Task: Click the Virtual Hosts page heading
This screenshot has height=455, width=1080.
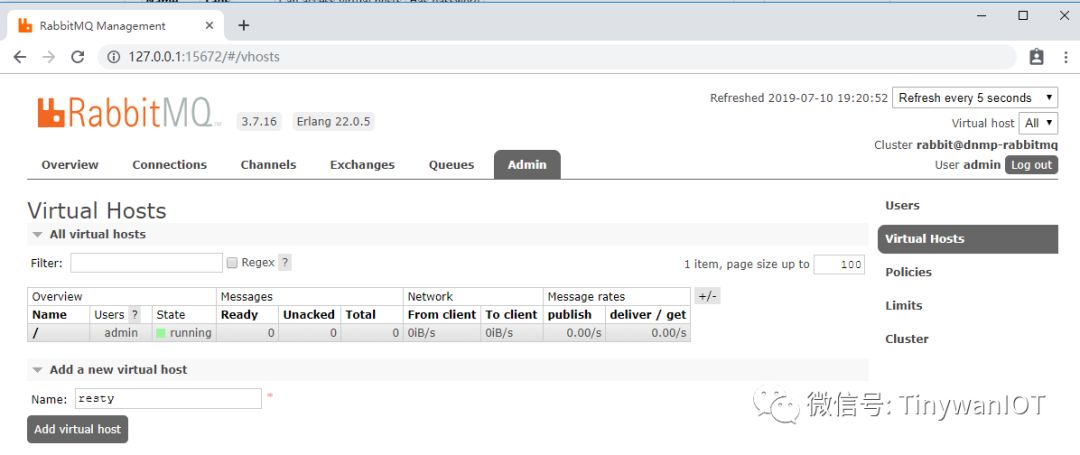Action: 97,210
